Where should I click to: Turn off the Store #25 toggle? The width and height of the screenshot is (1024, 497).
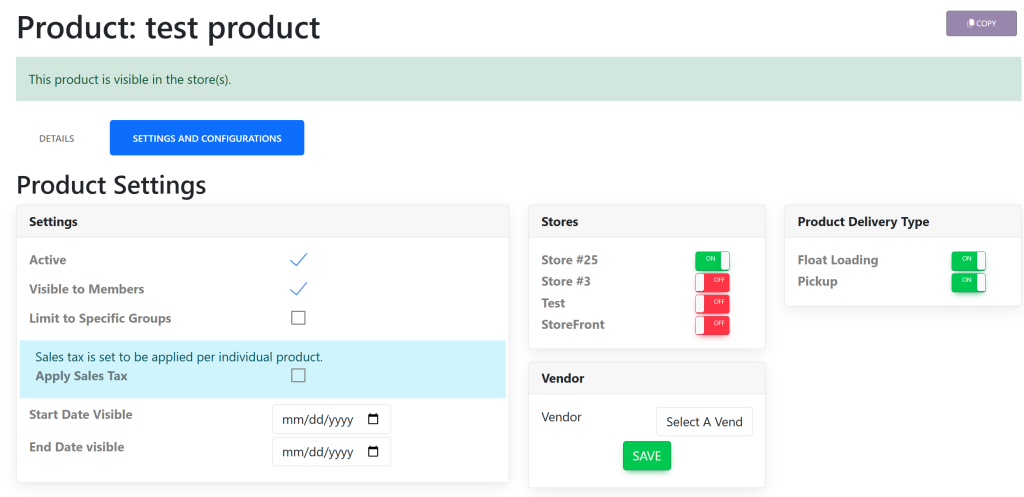click(x=712, y=260)
